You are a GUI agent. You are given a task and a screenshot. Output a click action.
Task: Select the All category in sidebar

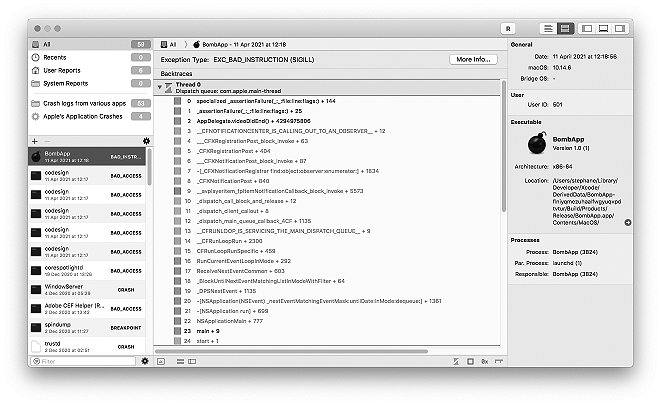(x=90, y=44)
